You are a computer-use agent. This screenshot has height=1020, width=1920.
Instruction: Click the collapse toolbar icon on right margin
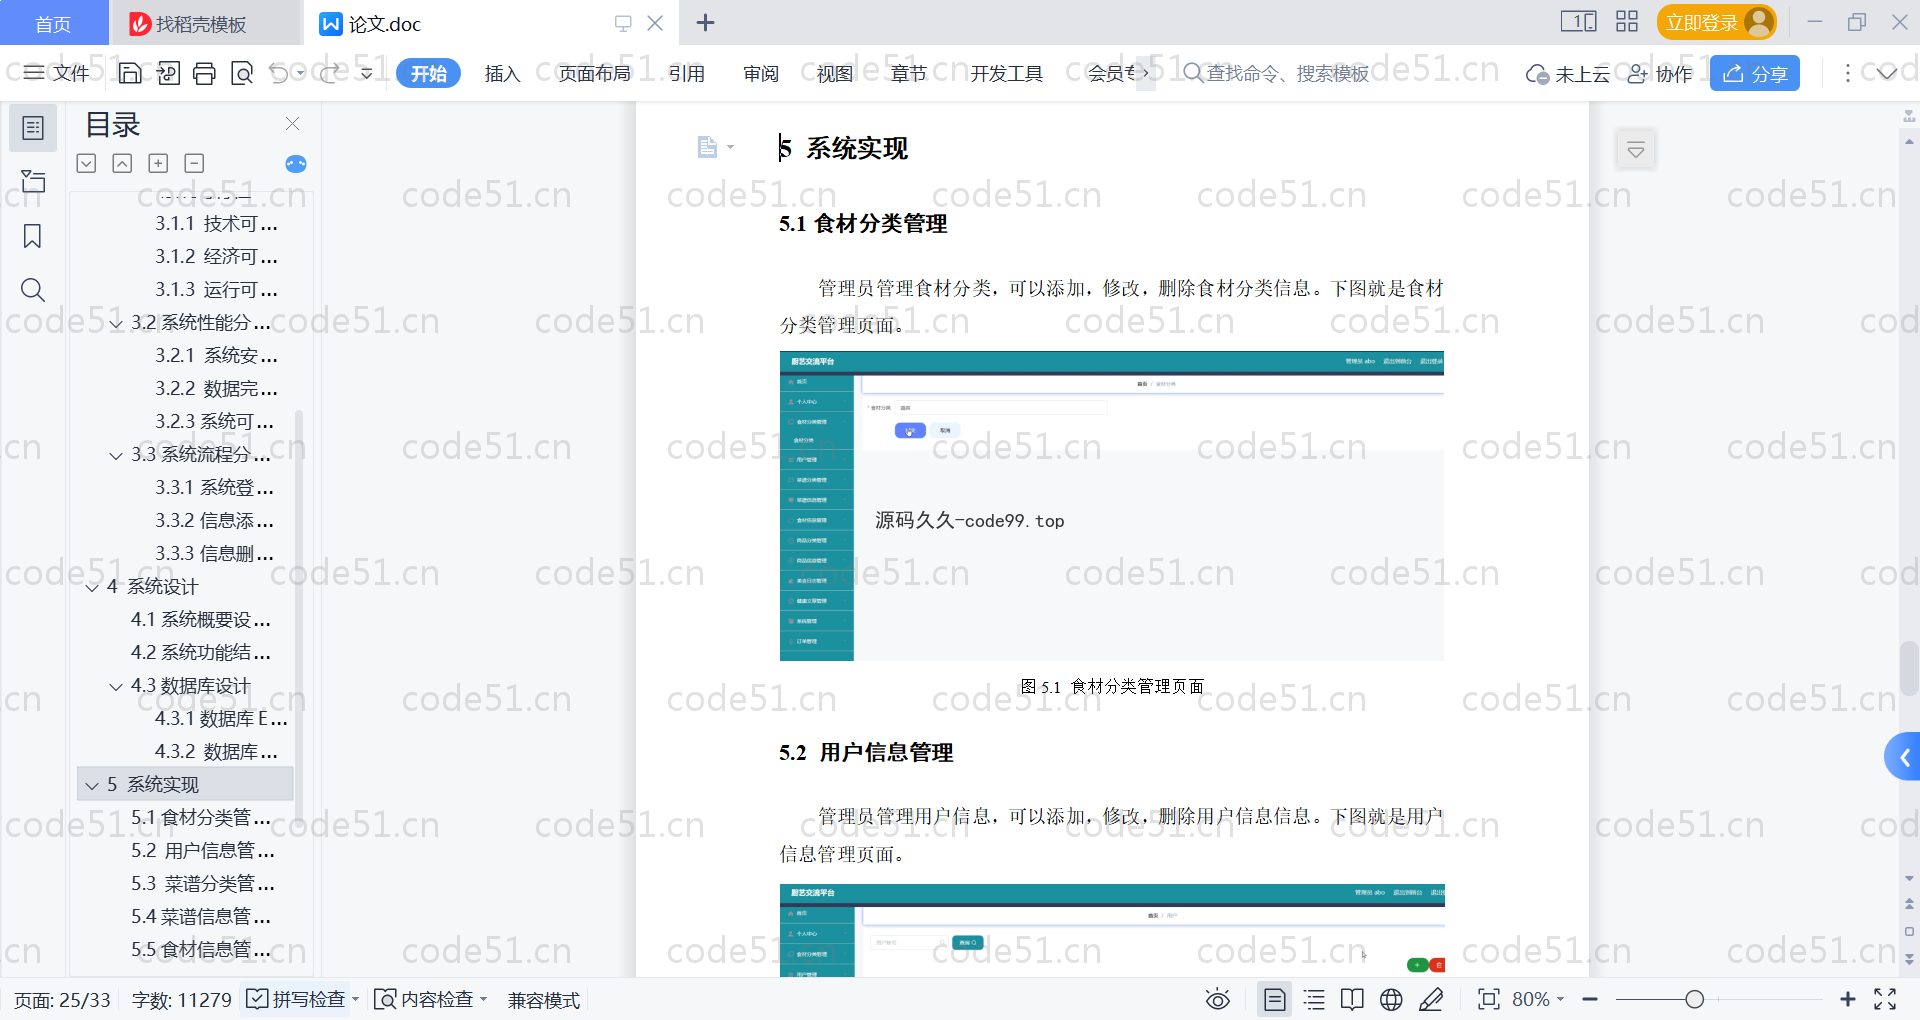pyautogui.click(x=1636, y=150)
